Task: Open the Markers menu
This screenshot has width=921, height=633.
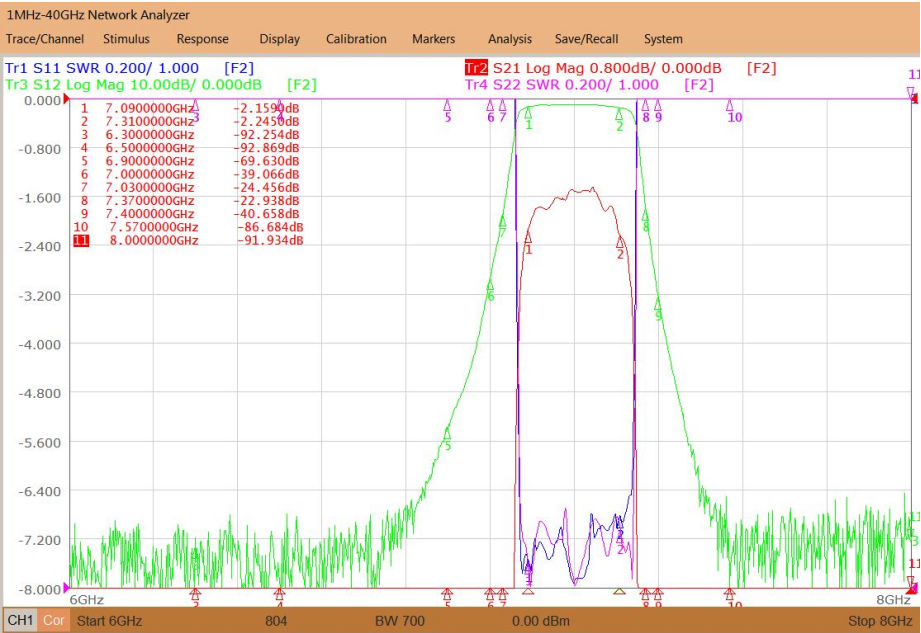Action: coord(433,39)
